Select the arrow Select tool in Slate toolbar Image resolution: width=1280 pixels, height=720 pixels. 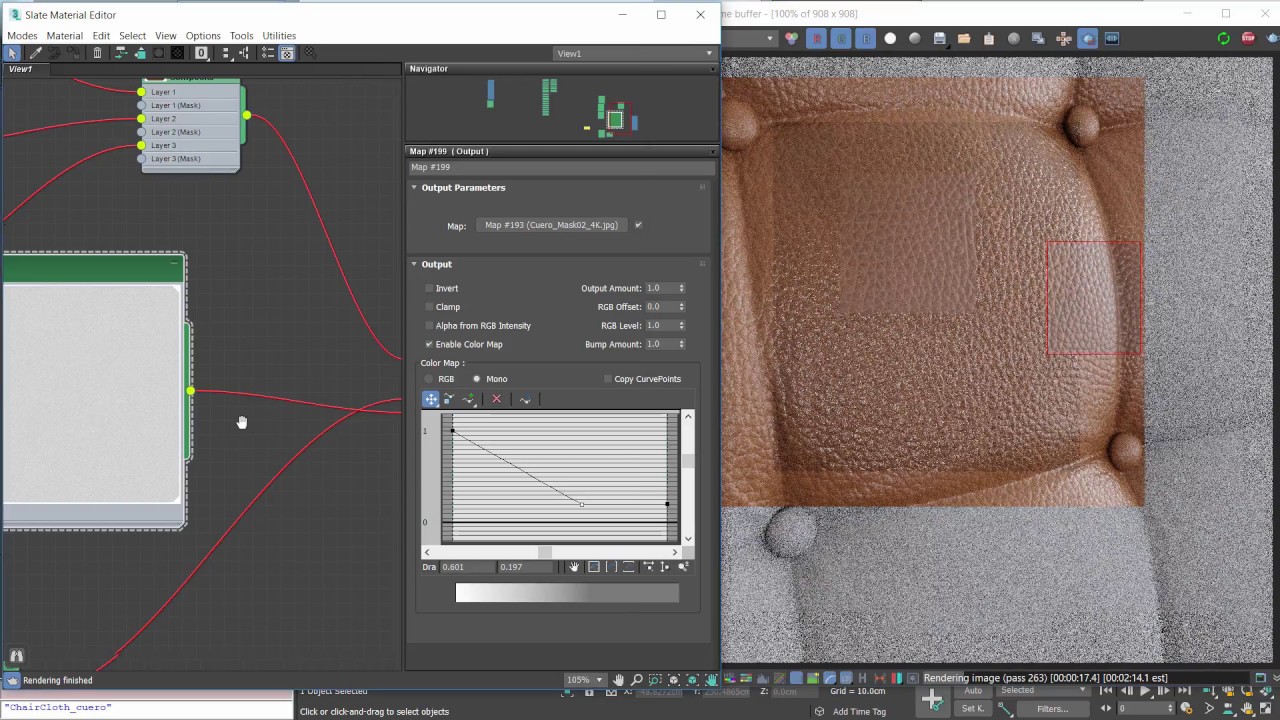(12, 53)
